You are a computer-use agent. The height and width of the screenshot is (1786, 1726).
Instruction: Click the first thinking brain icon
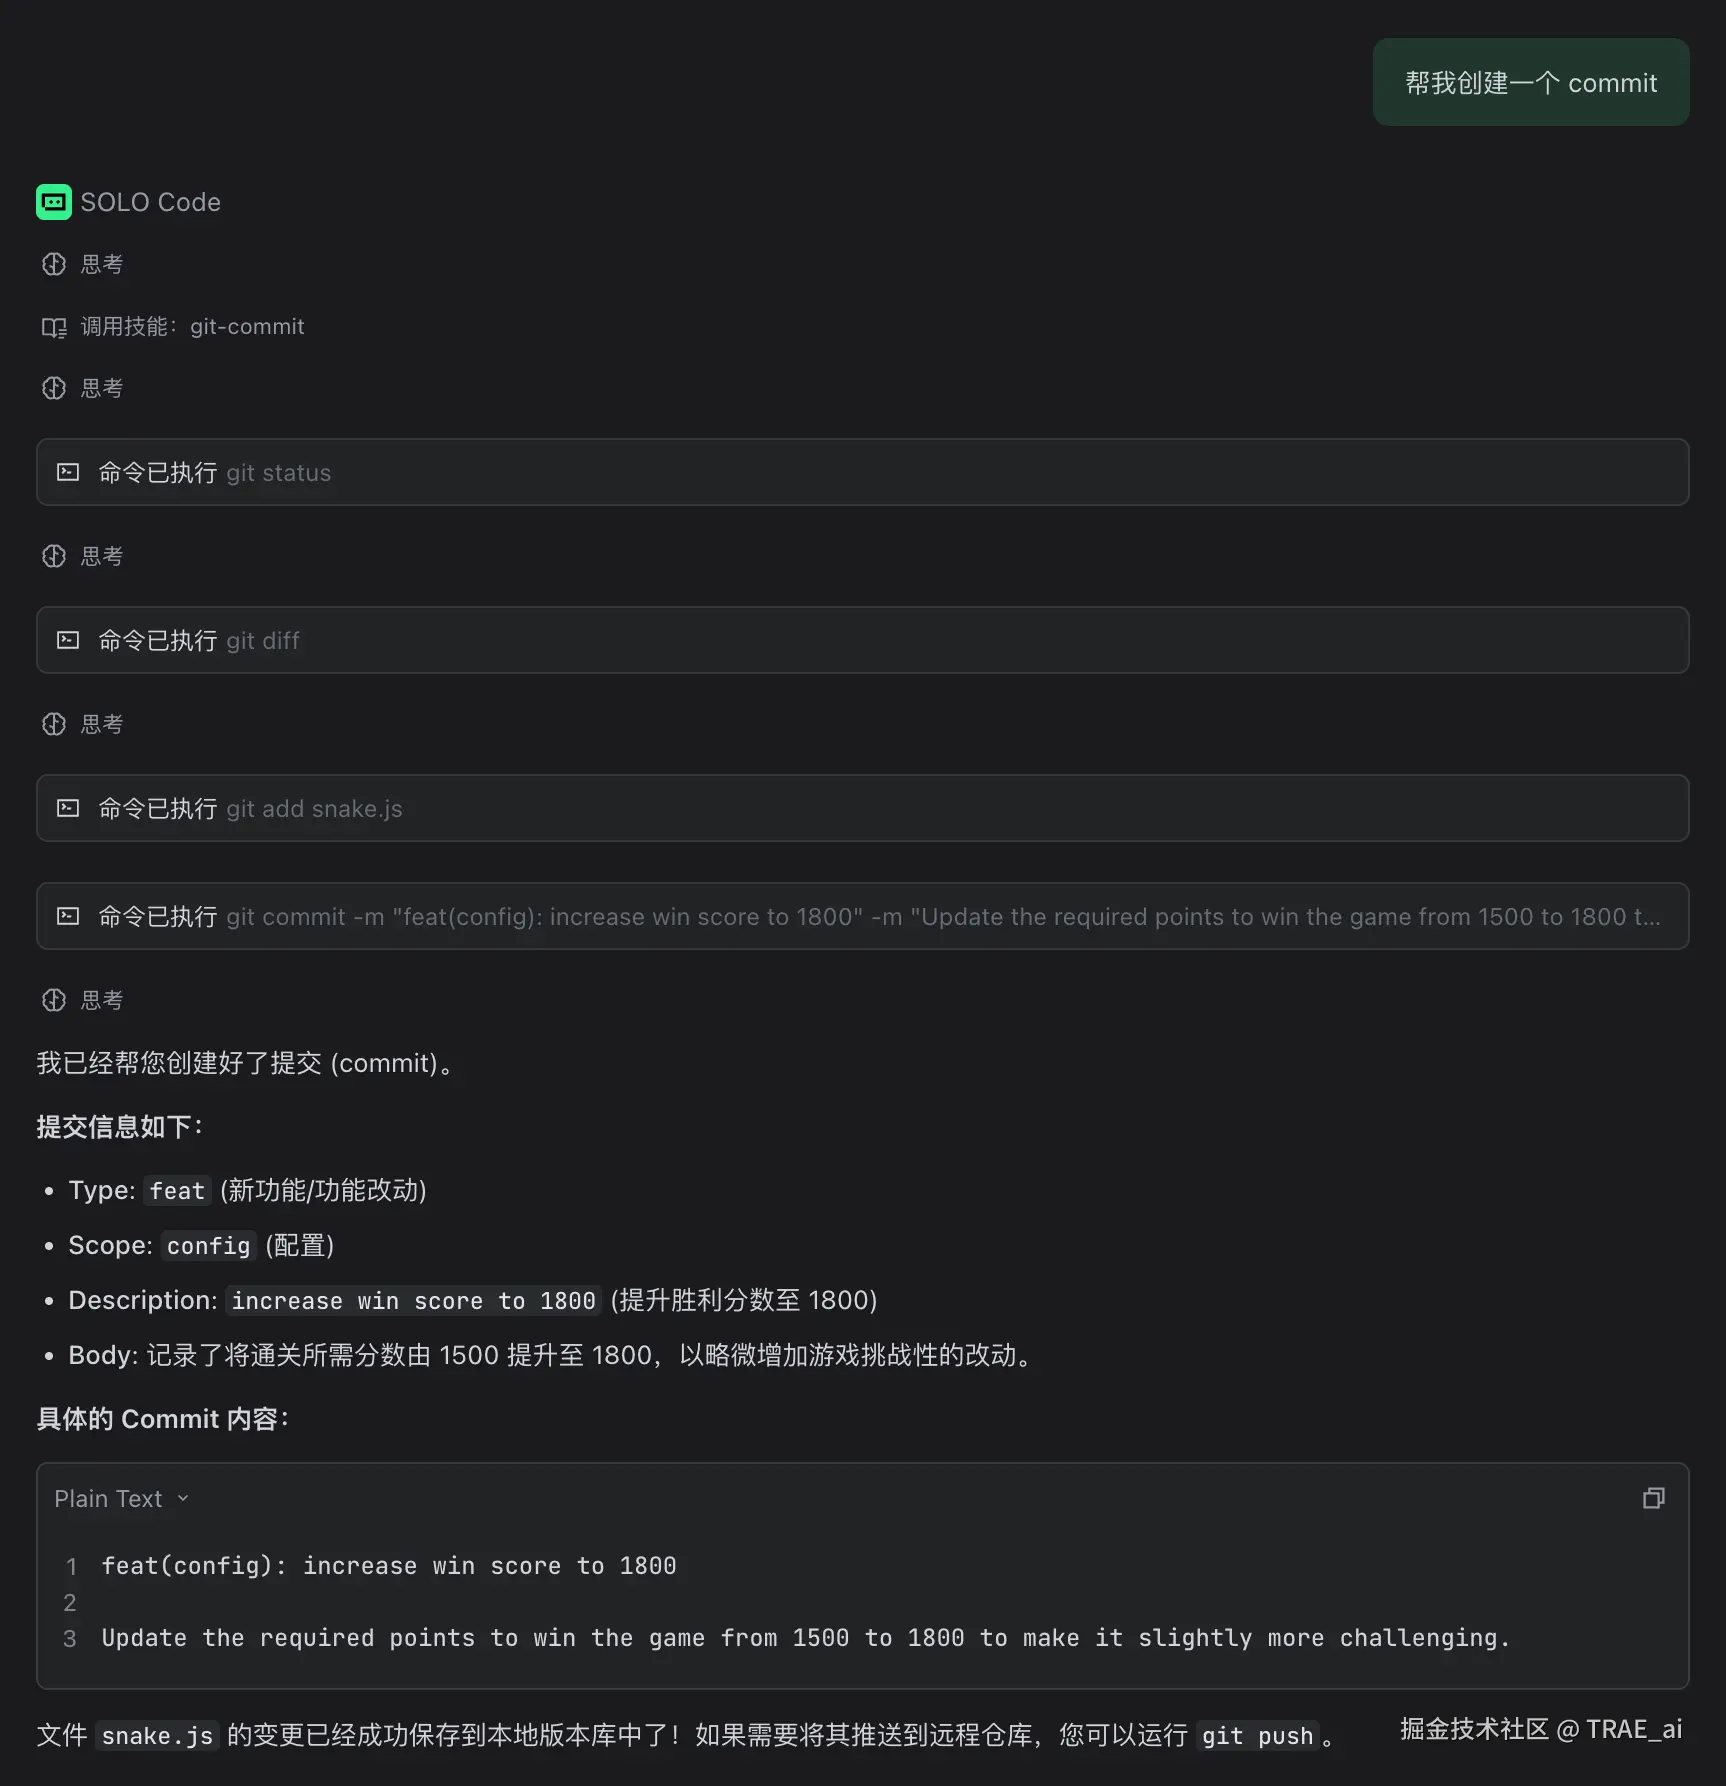54,264
